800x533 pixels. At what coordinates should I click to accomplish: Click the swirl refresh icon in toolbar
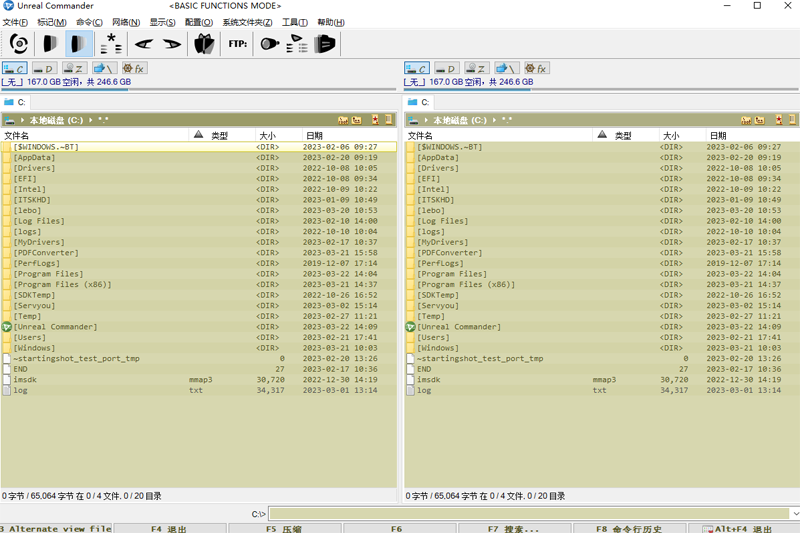(x=19, y=44)
